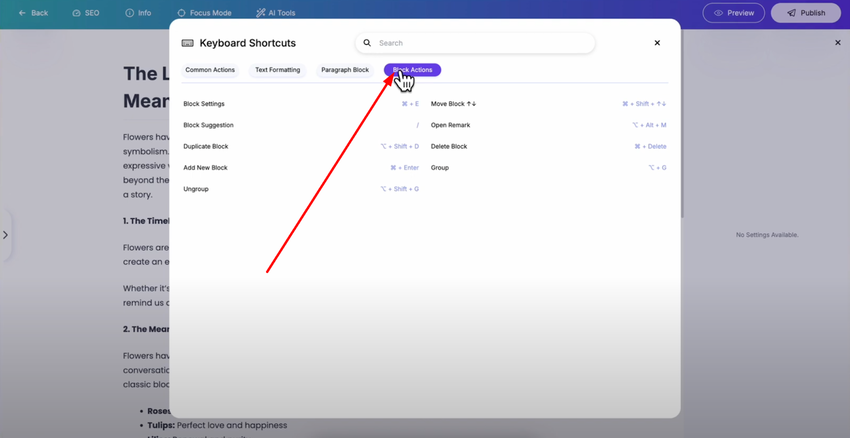Open the Paragraph Block tab

click(x=345, y=70)
